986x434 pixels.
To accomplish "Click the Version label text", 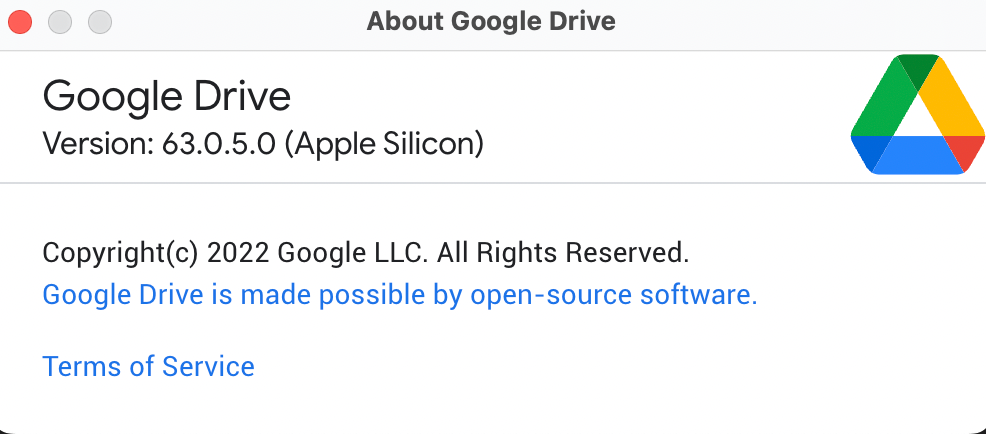I will click(98, 144).
